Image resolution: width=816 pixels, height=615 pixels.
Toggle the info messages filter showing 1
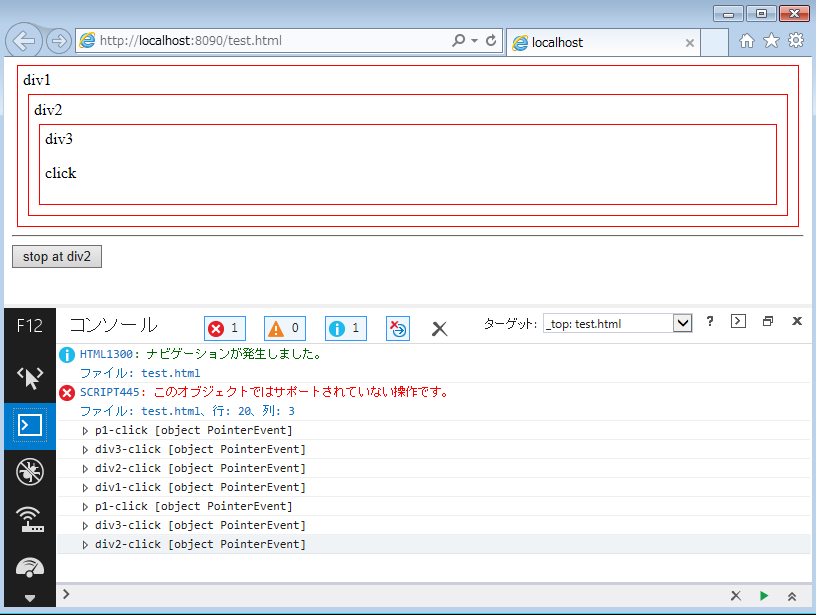coord(346,328)
